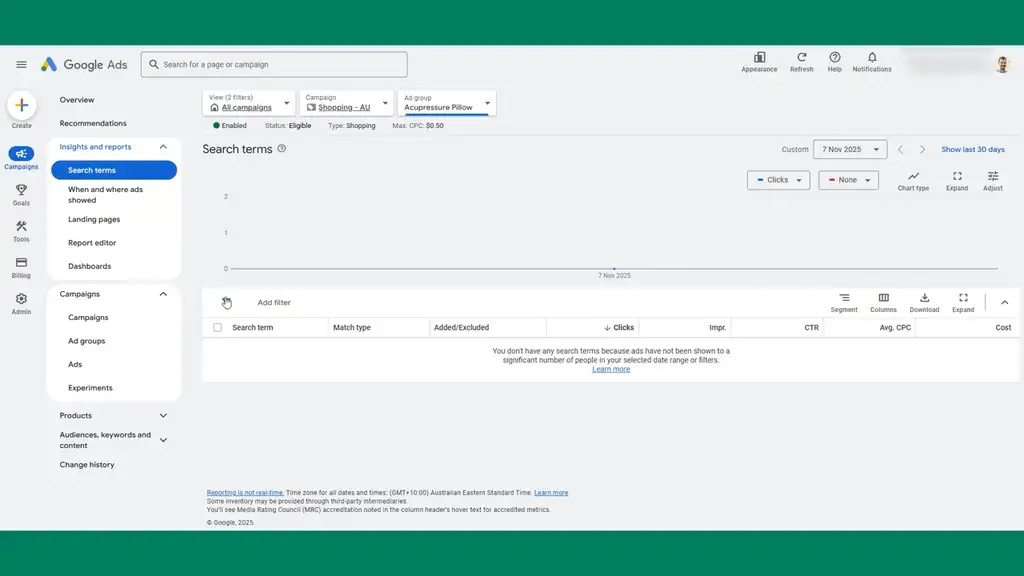Screen dimensions: 1024x576
Task: Open the Notifications bell
Action: pyautogui.click(x=871, y=58)
